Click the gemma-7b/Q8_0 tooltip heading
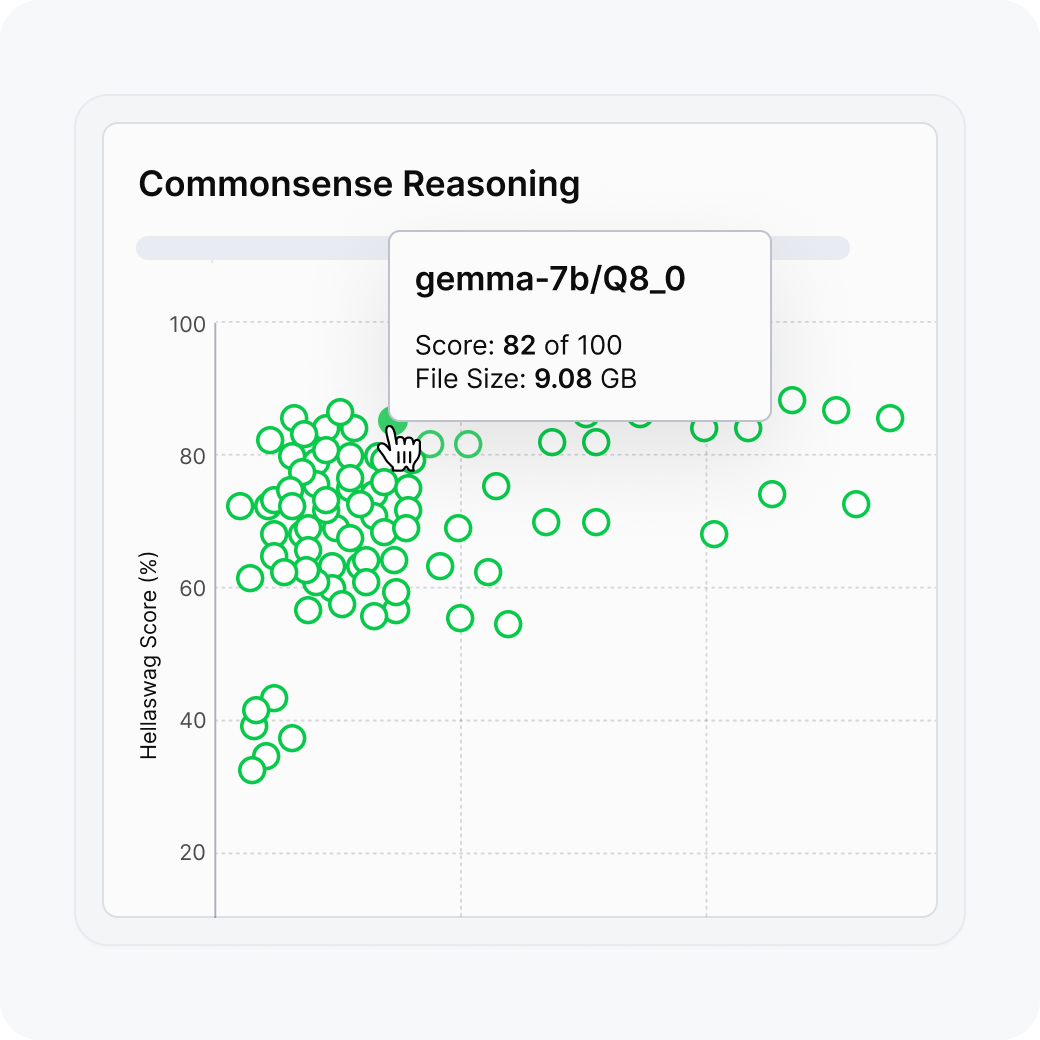The width and height of the screenshot is (1040, 1040). click(x=550, y=281)
